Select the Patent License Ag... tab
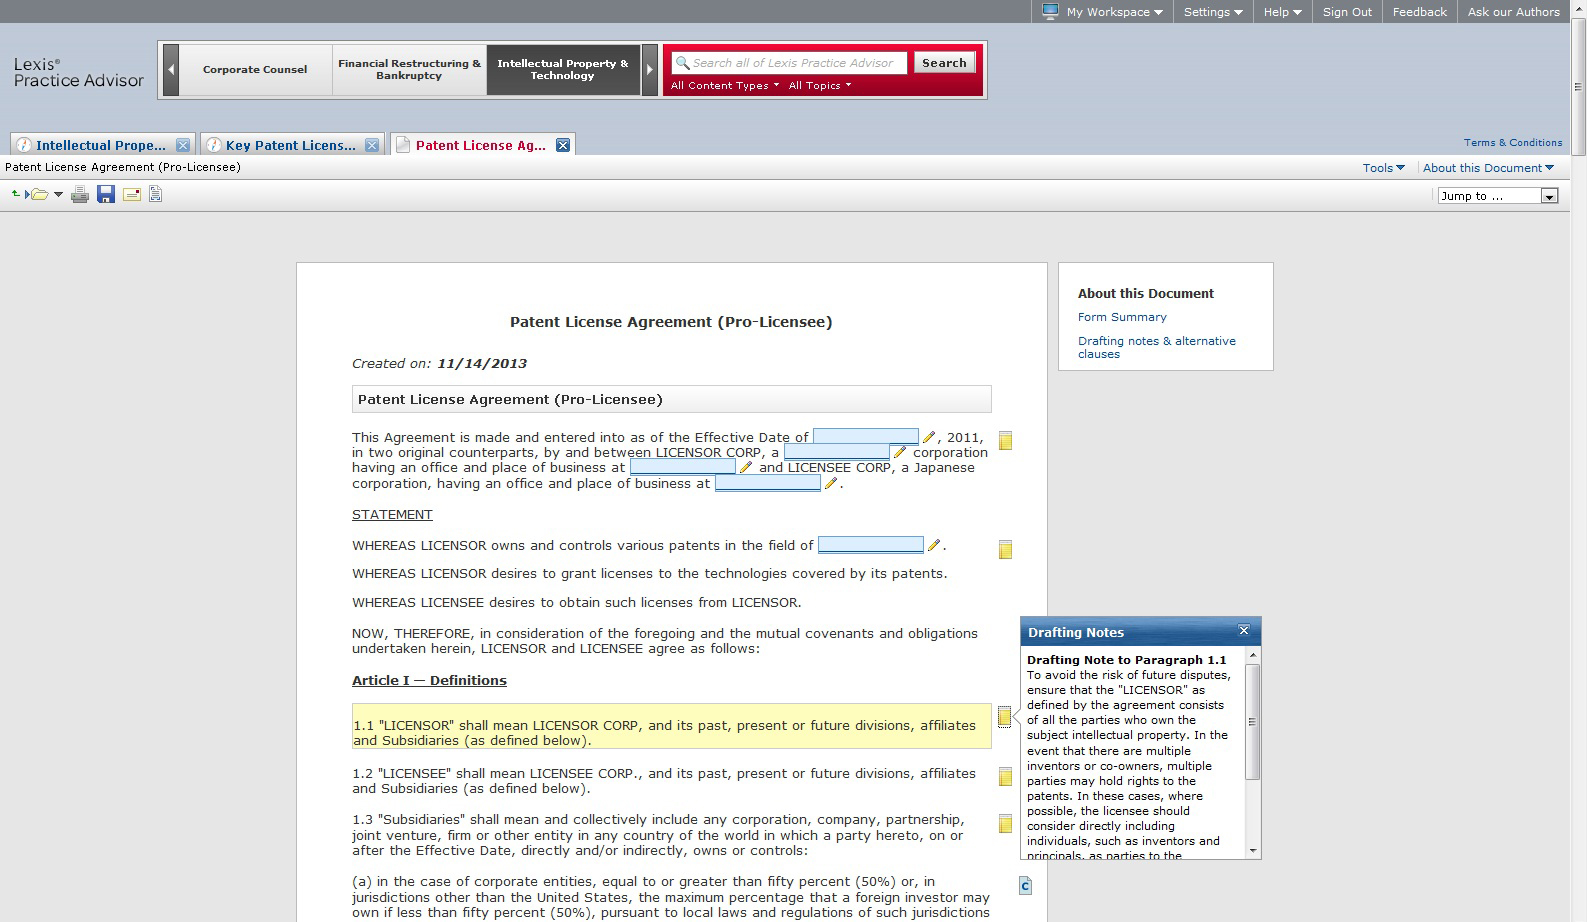The height and width of the screenshot is (922, 1587). coord(481,145)
